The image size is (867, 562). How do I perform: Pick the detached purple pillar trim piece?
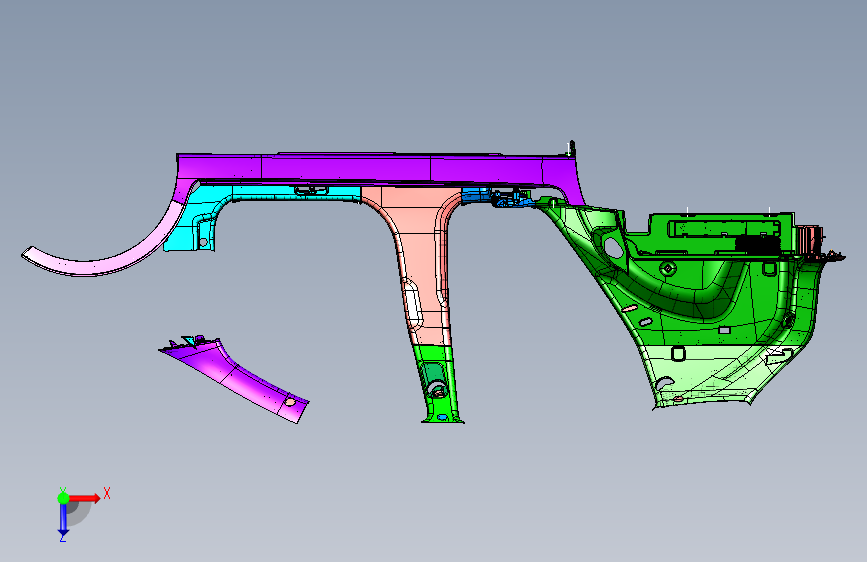pyautogui.click(x=235, y=378)
